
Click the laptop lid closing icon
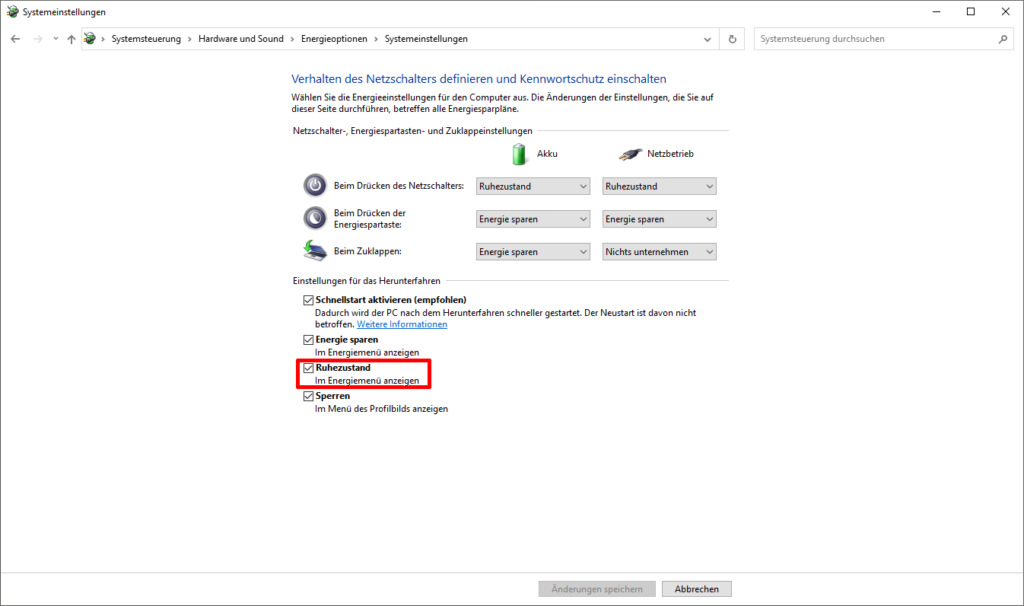tap(315, 251)
